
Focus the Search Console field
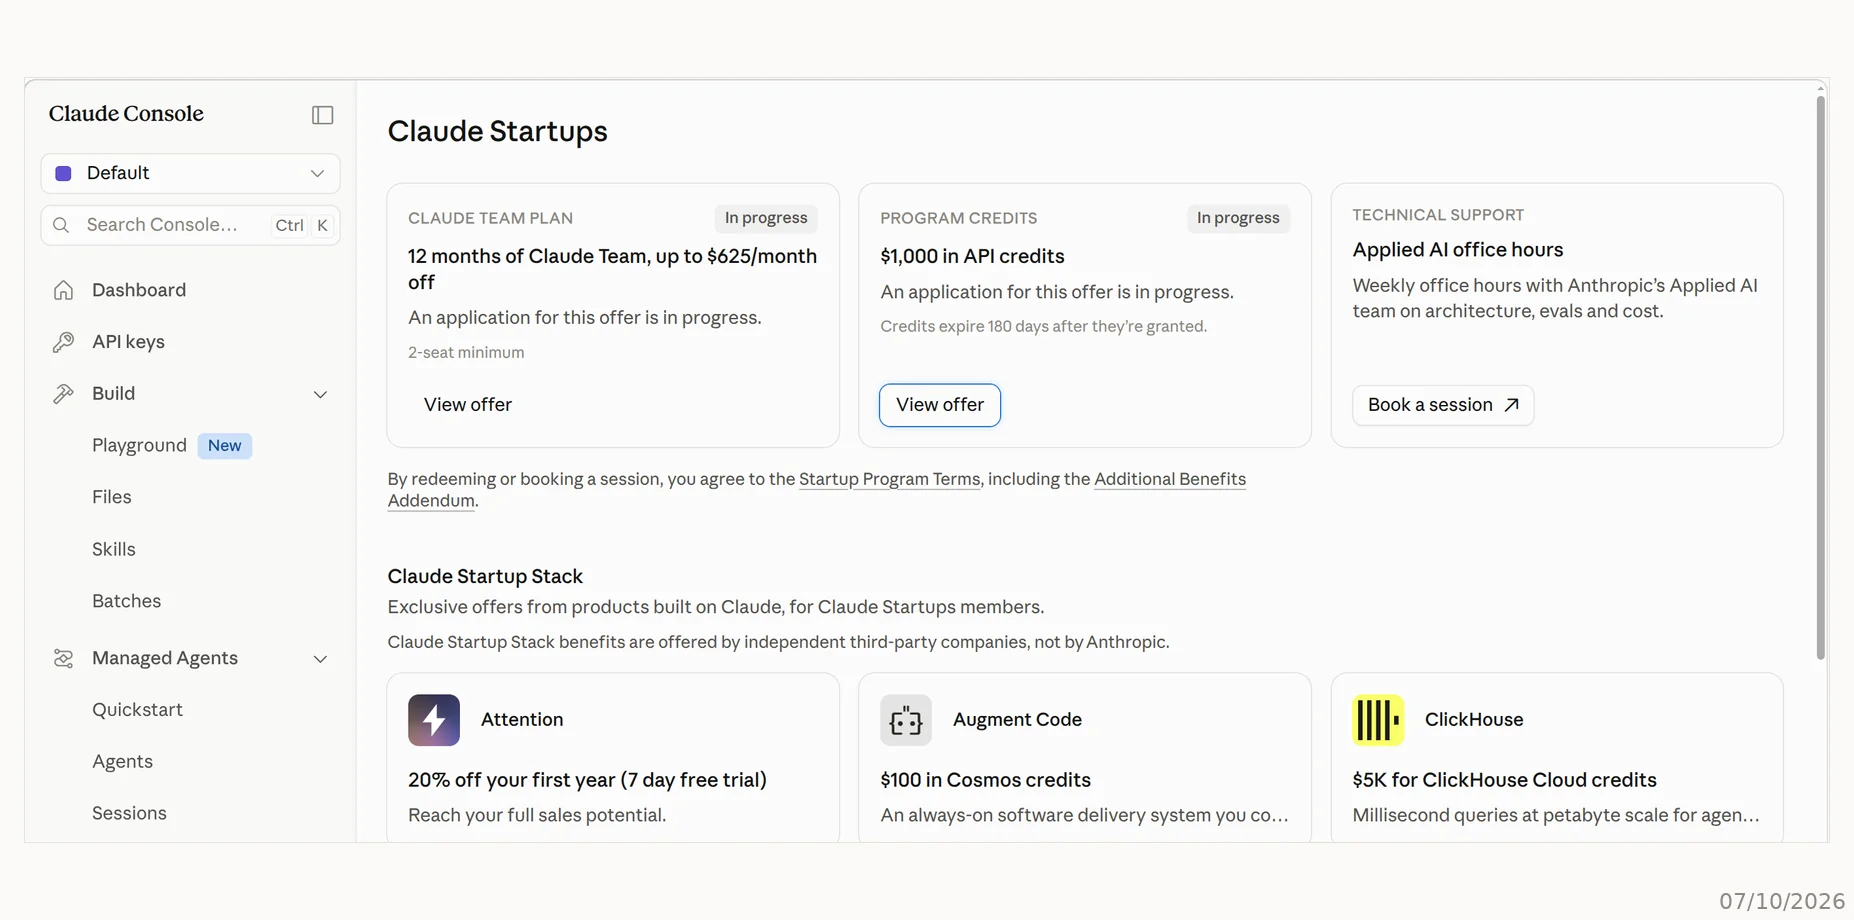(x=190, y=225)
